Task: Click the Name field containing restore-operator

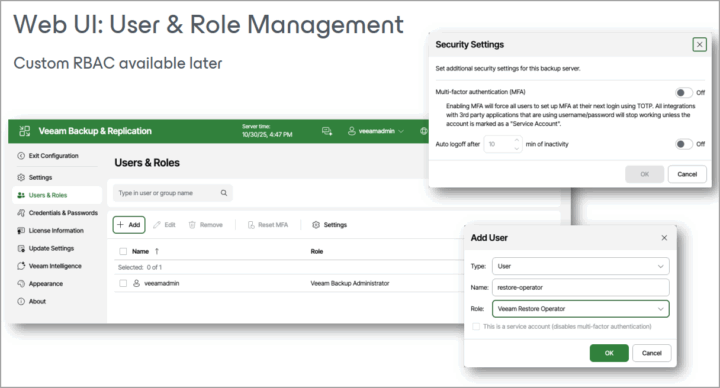Action: coord(581,287)
